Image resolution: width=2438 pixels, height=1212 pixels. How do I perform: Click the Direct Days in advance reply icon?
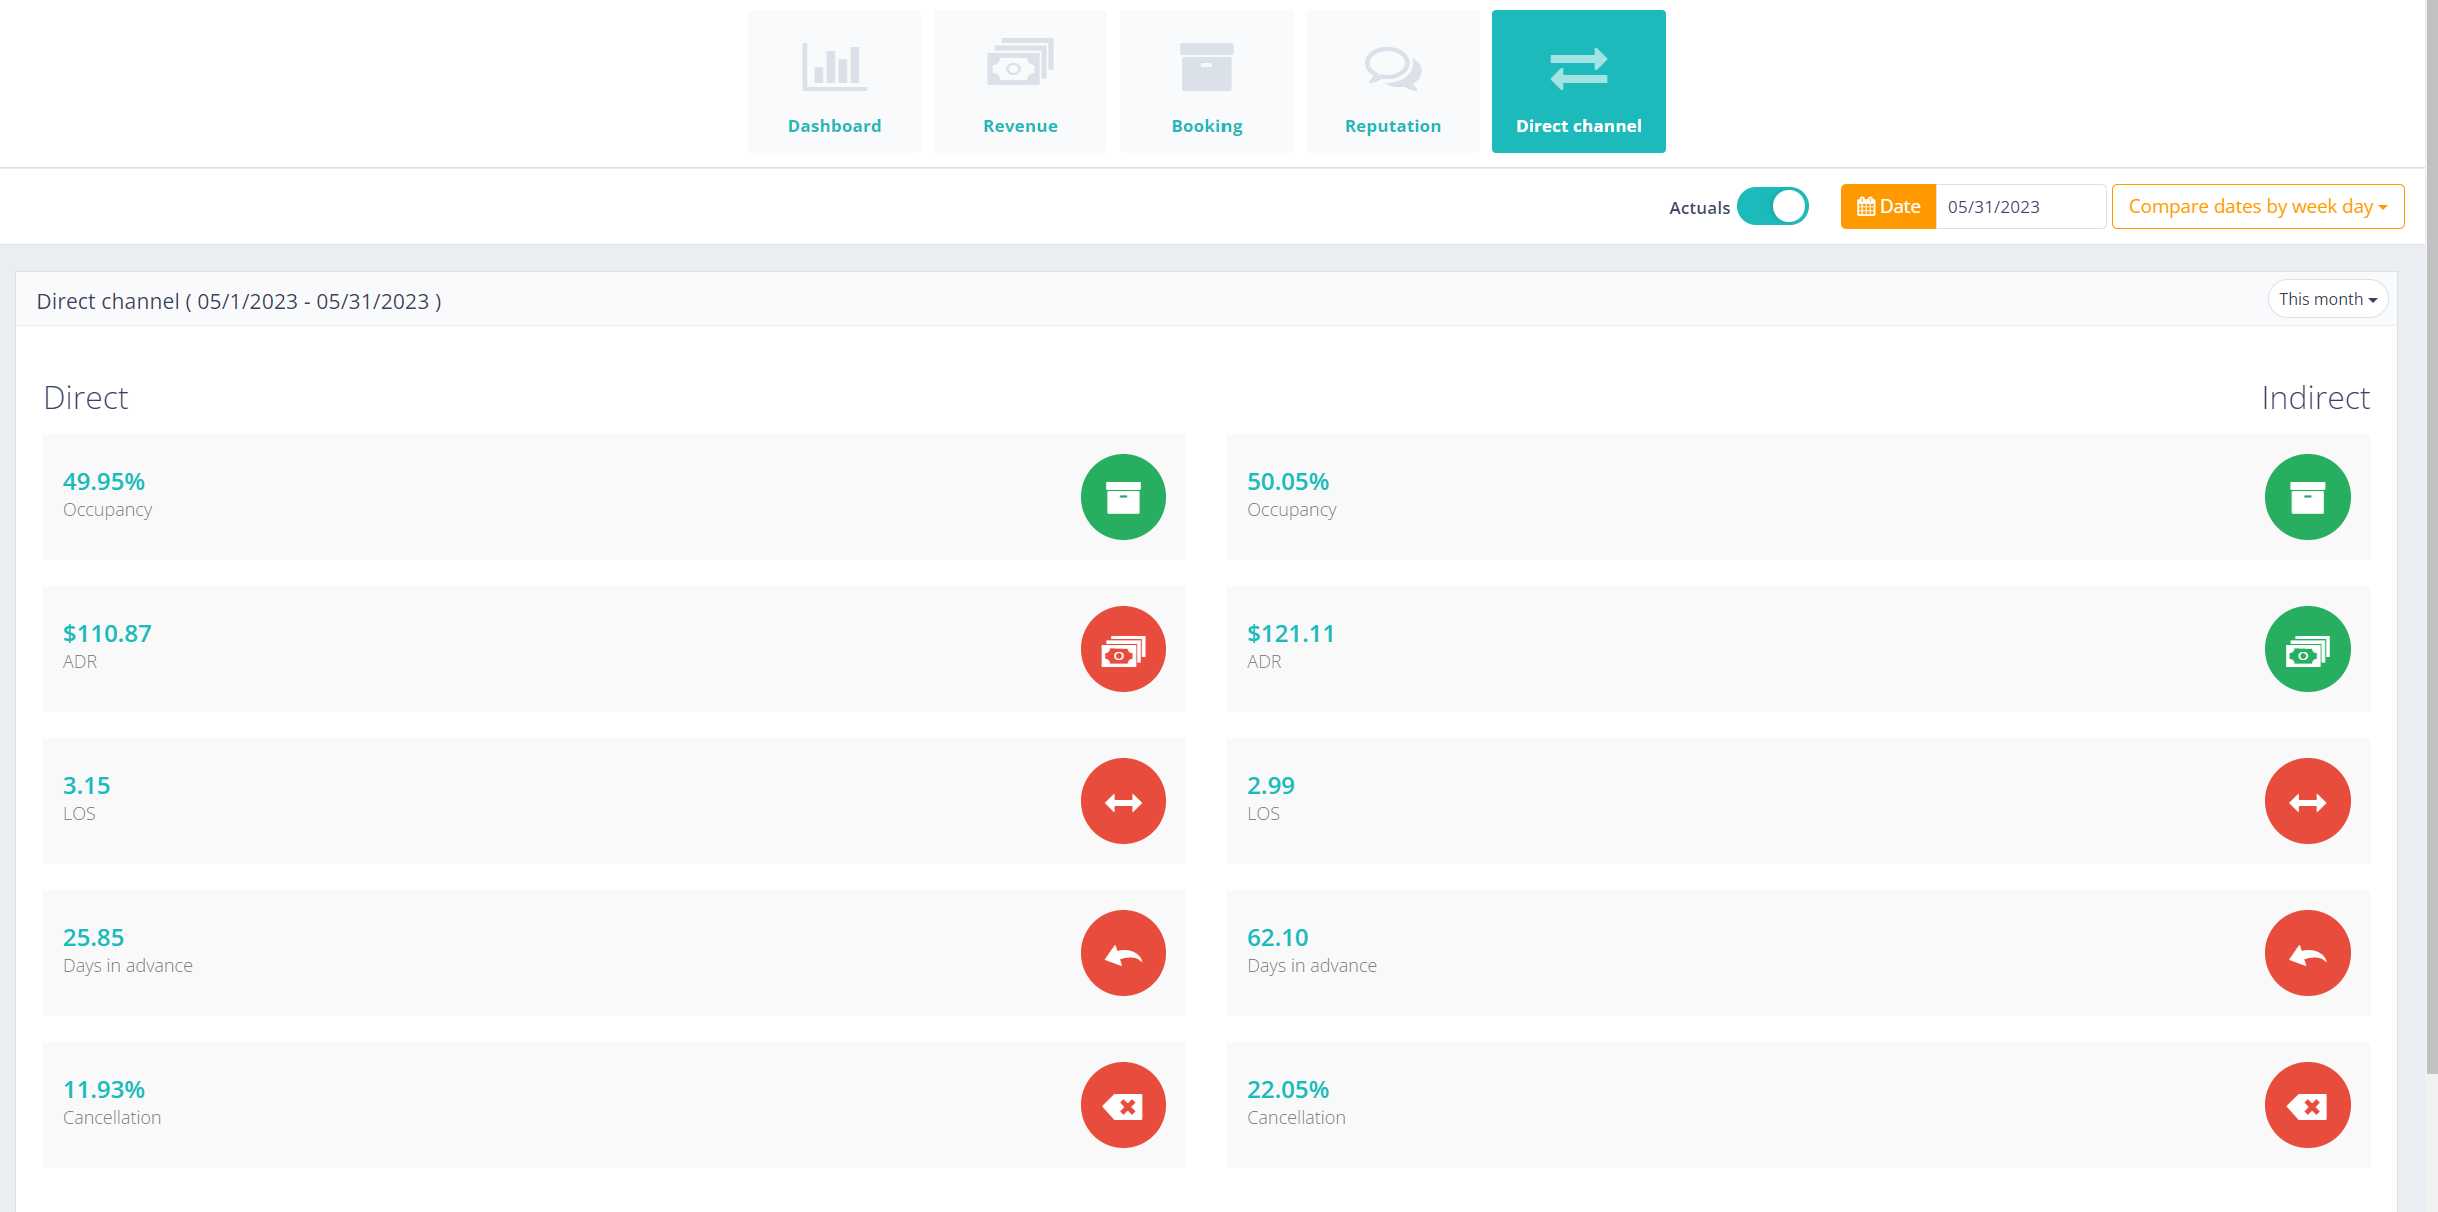click(1123, 953)
